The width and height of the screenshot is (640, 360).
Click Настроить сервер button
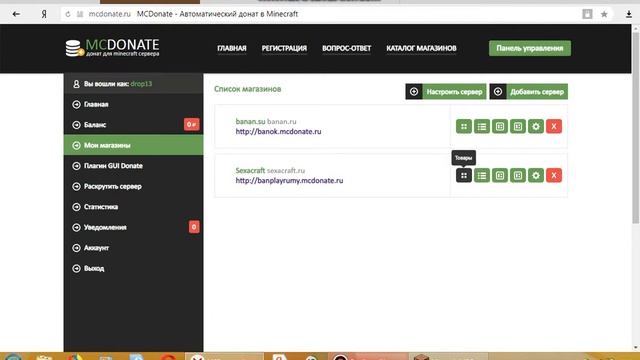pos(446,91)
